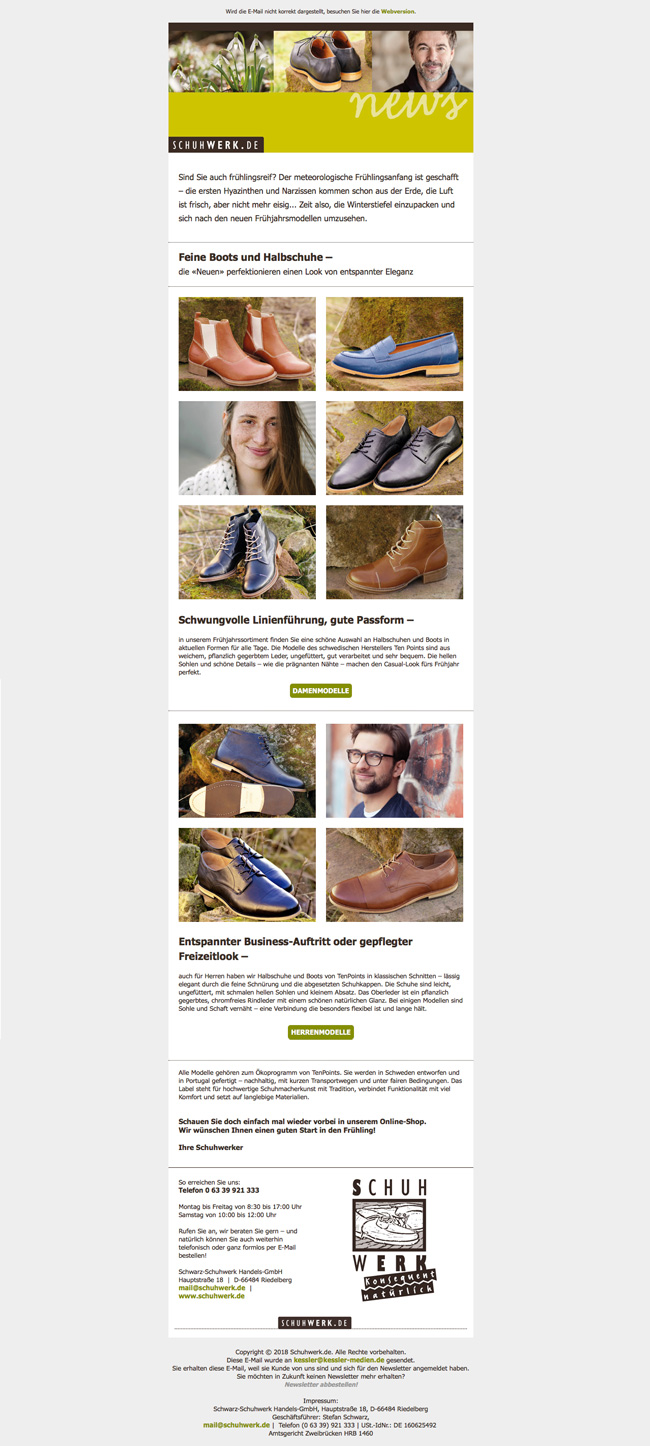650x1446 pixels.
Task: Click the HERRENMODELLE button
Action: (x=321, y=1032)
